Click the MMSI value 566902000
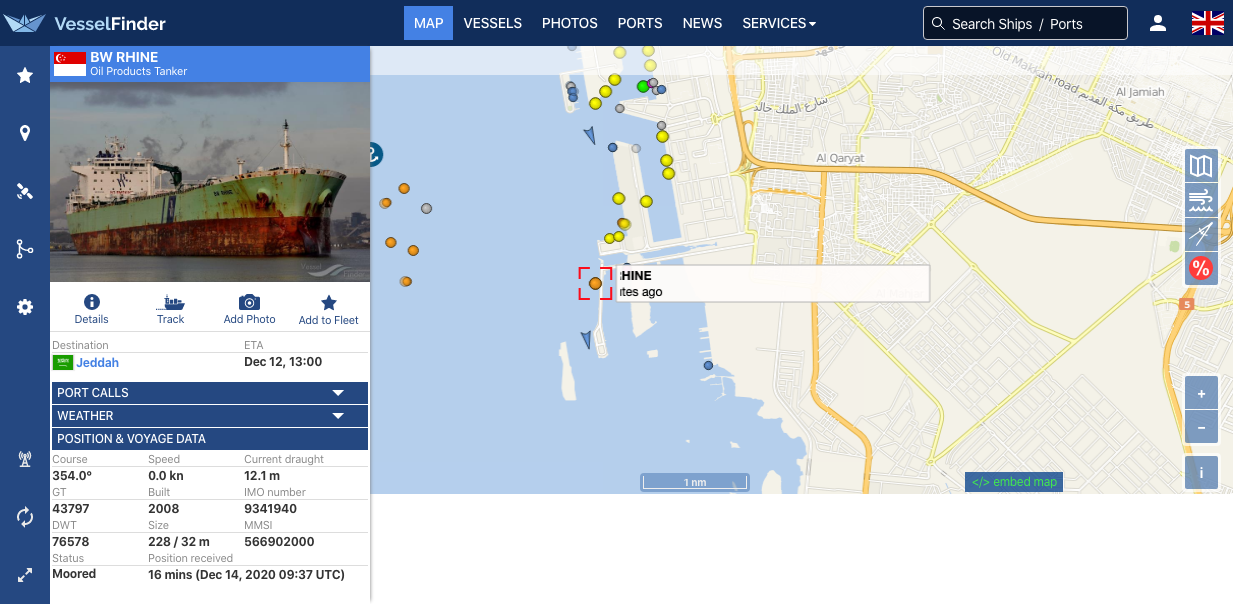This screenshot has width=1233, height=604. 279,542
